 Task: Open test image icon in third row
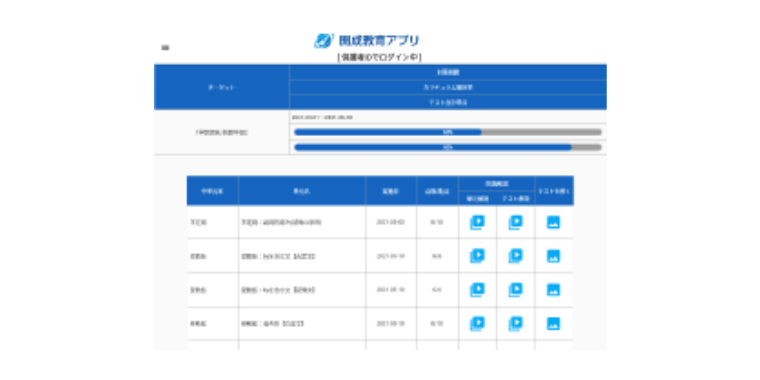click(x=554, y=290)
